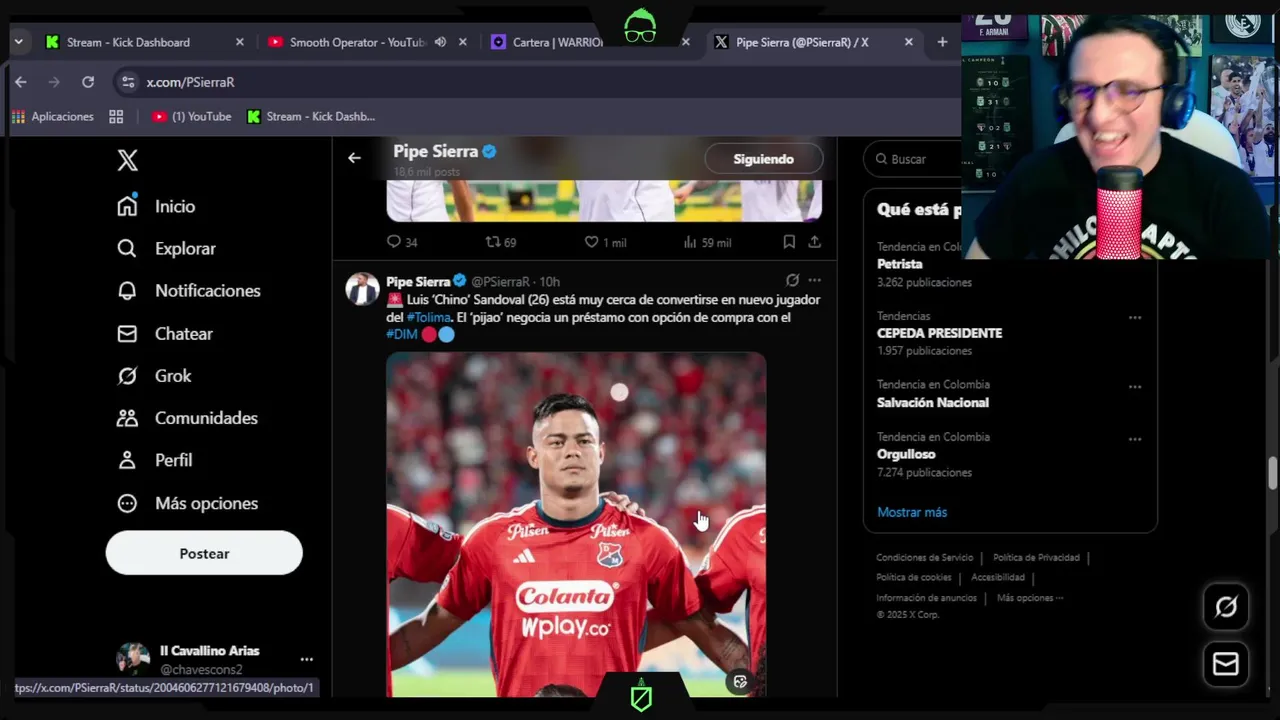View analytics showing 59 mil views
This screenshot has height=720, width=1280.
(x=707, y=242)
